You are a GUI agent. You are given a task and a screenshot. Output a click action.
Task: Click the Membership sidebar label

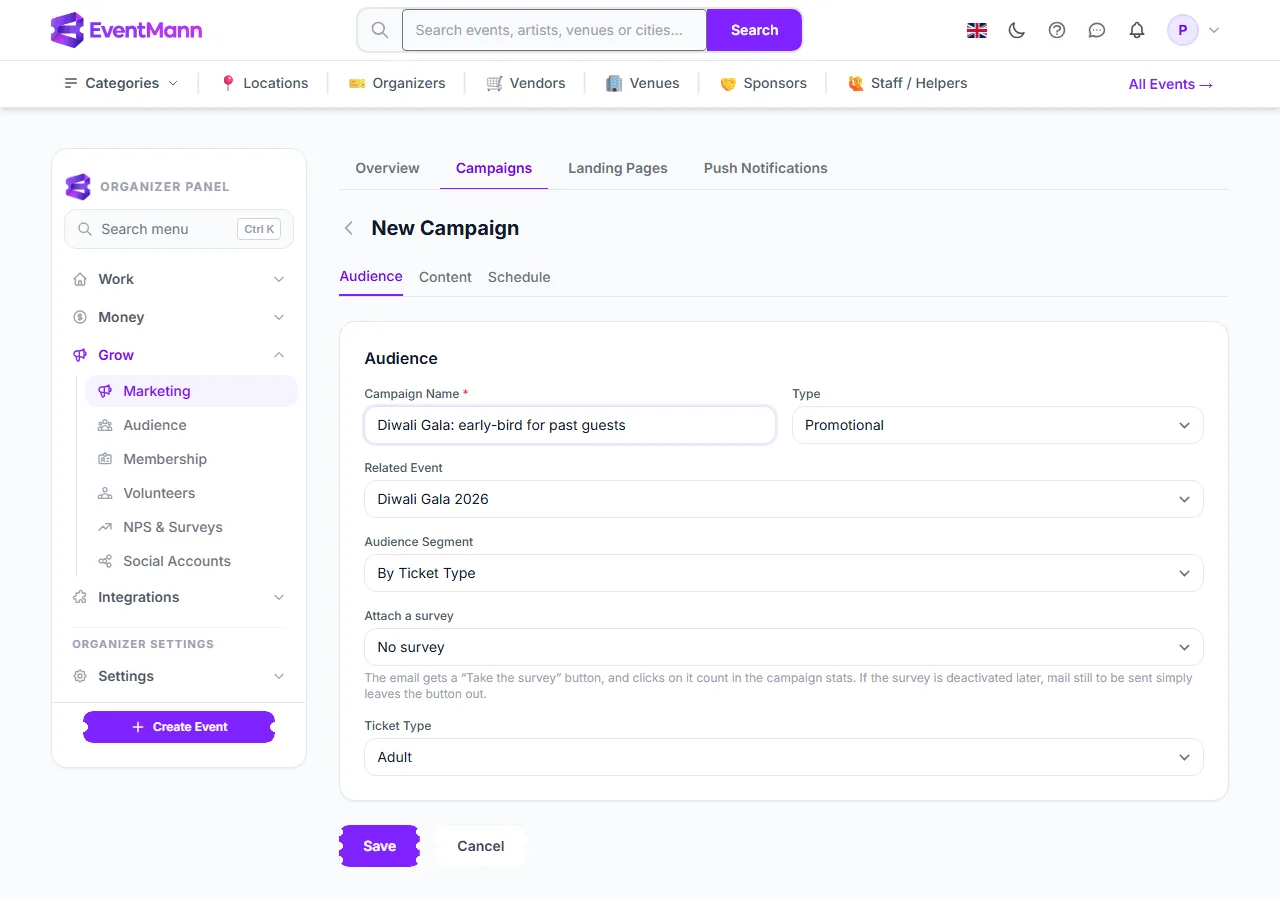click(x=165, y=459)
